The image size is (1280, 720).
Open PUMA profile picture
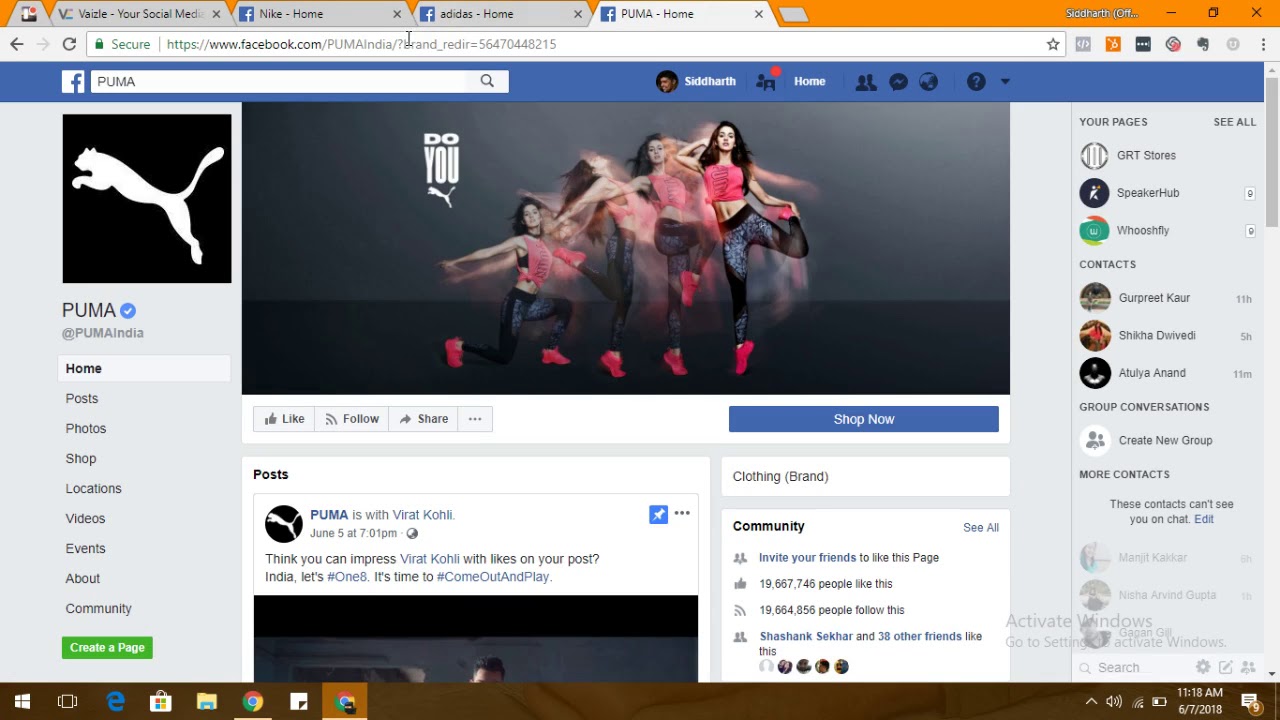point(147,198)
